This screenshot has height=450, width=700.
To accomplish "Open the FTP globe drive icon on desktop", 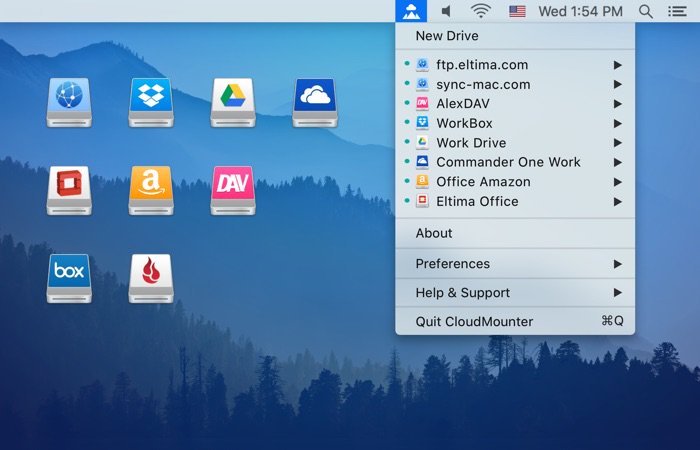I will pos(69,102).
